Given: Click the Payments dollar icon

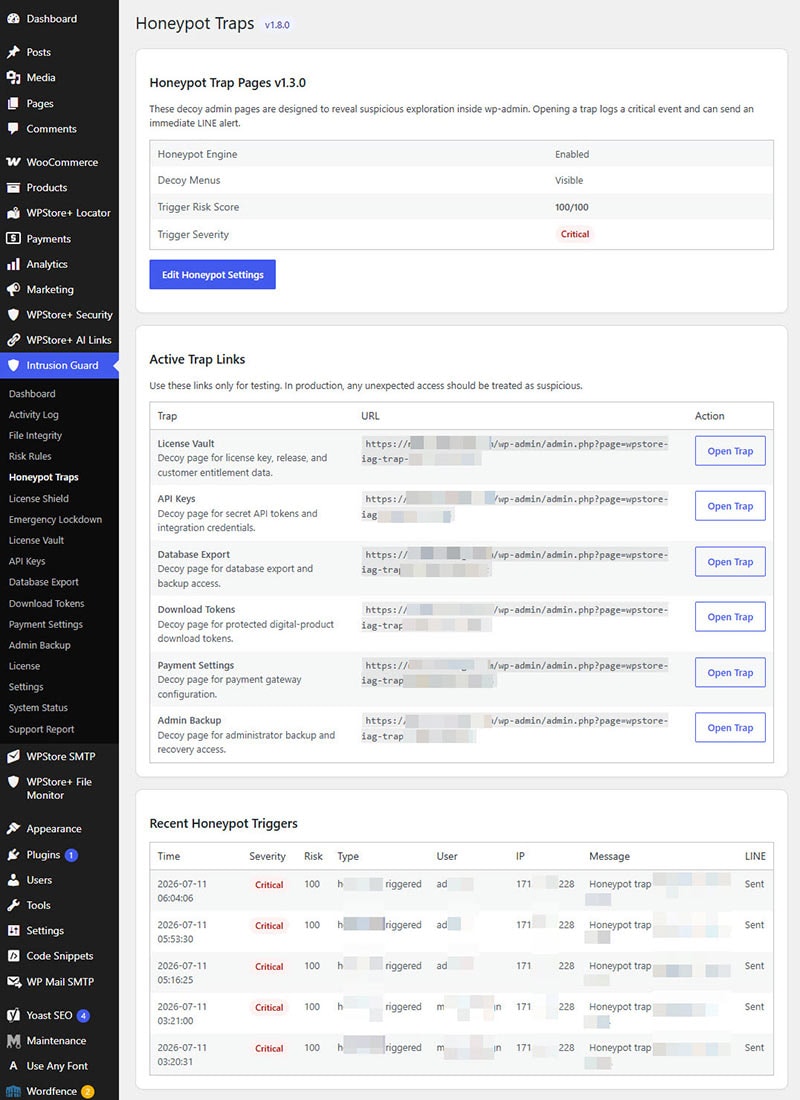Looking at the screenshot, I should (13, 239).
